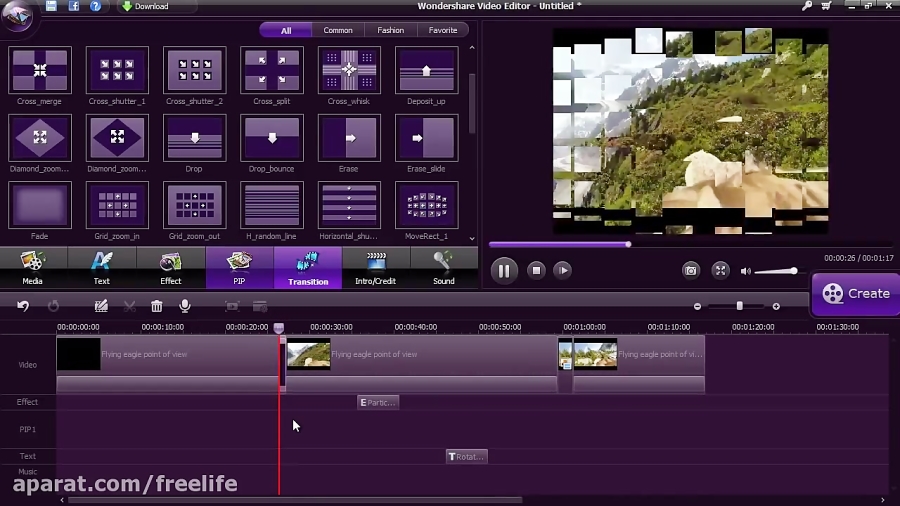Mute the preview volume speaker icon
The height and width of the screenshot is (506, 900).
coord(745,271)
